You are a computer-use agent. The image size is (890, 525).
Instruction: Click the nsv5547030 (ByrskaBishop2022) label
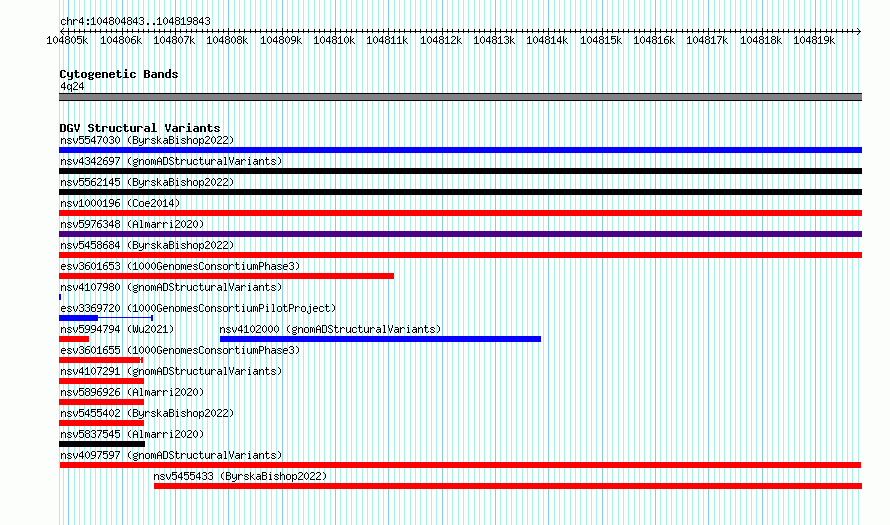coord(147,140)
